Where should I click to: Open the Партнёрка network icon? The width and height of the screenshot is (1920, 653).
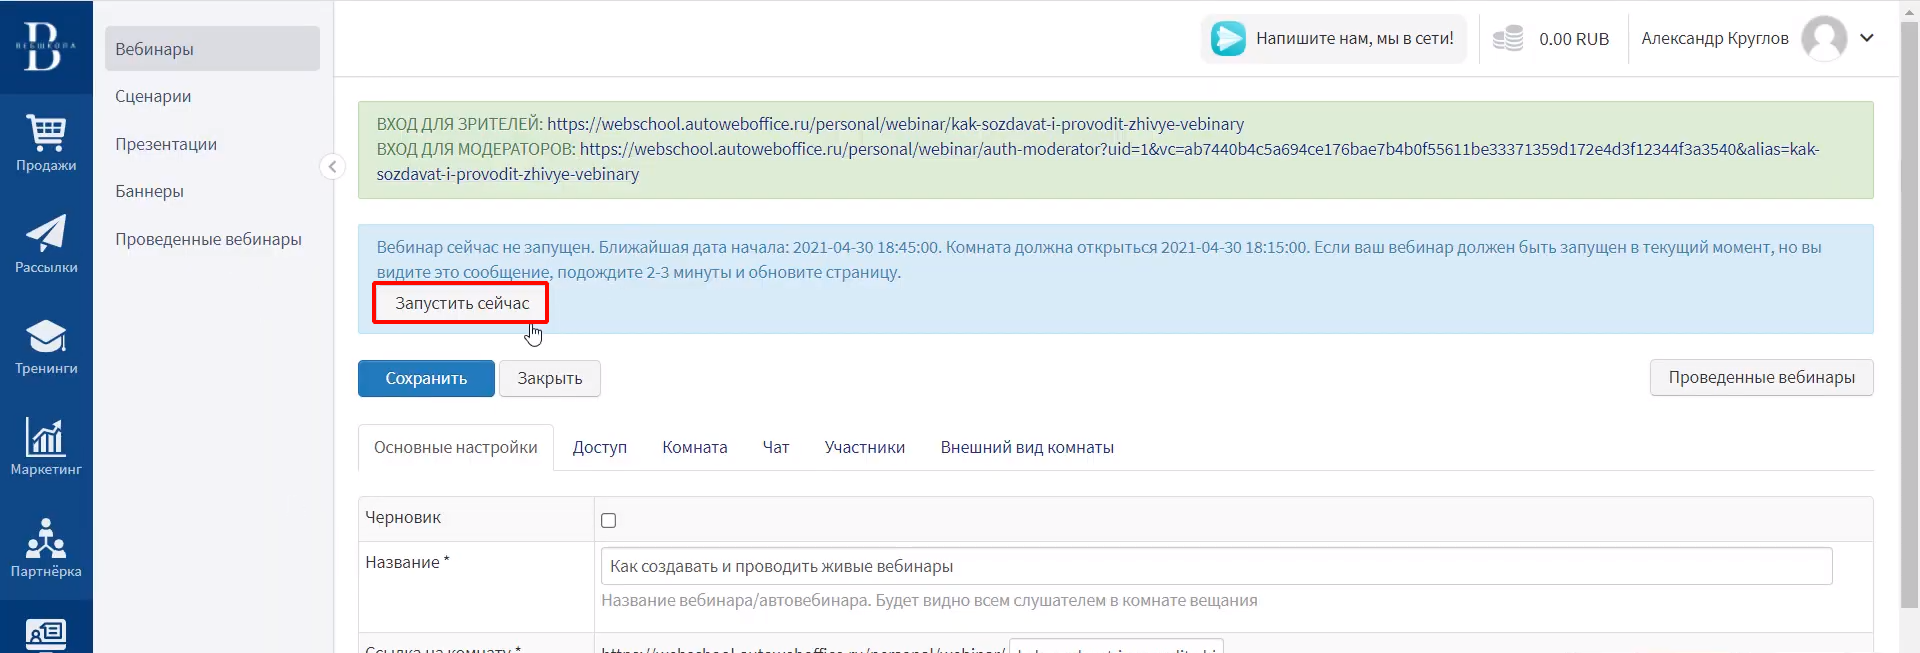46,538
